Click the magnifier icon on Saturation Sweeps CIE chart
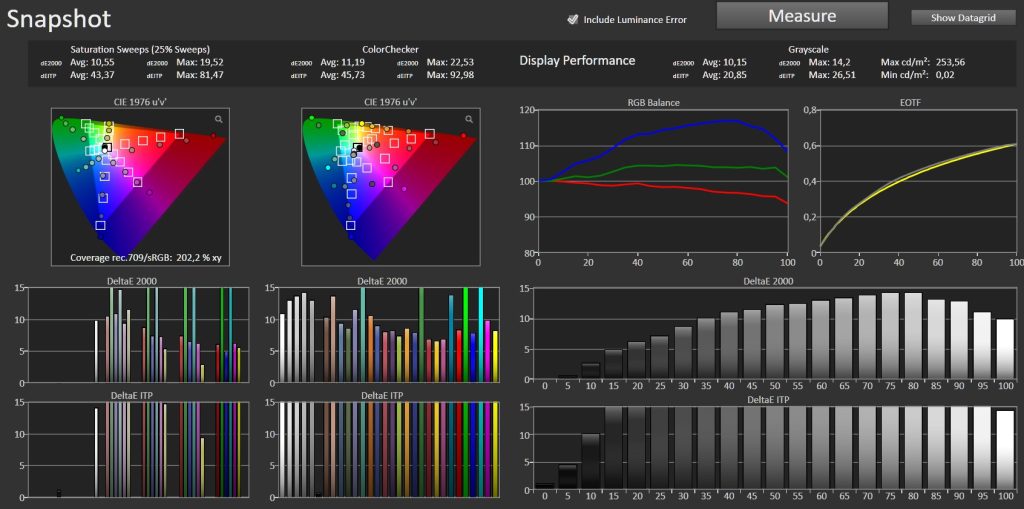This screenshot has width=1024, height=509. (x=218, y=119)
